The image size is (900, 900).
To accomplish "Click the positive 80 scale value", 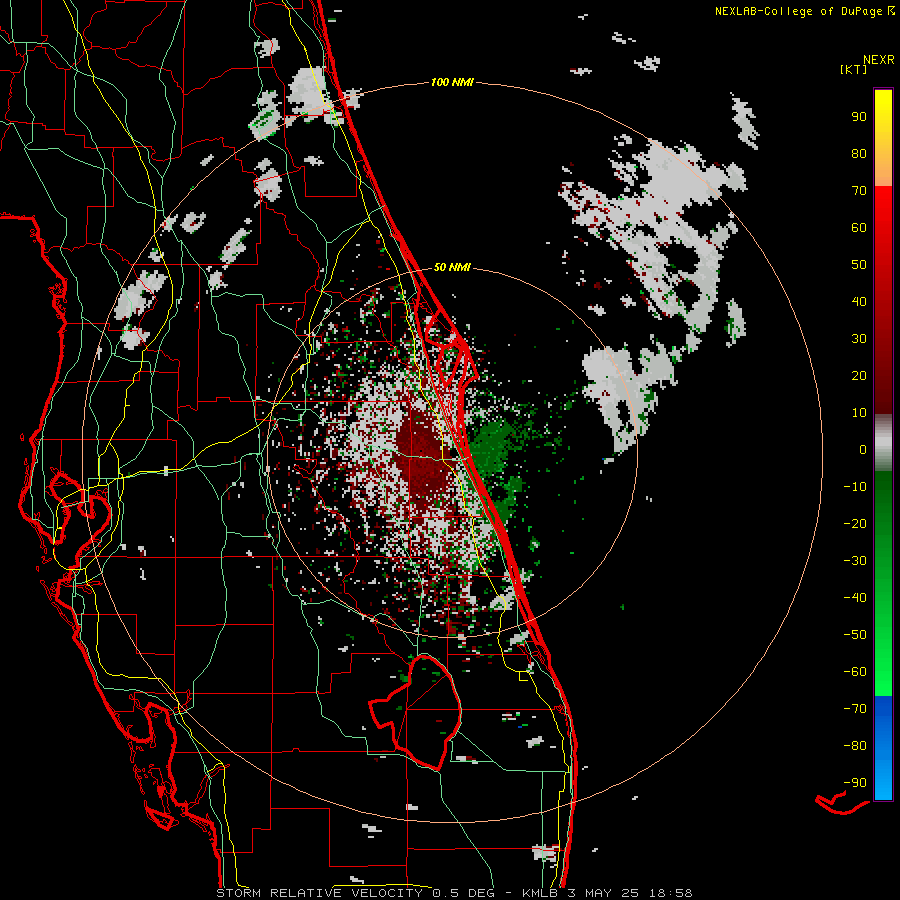I will 859,154.
